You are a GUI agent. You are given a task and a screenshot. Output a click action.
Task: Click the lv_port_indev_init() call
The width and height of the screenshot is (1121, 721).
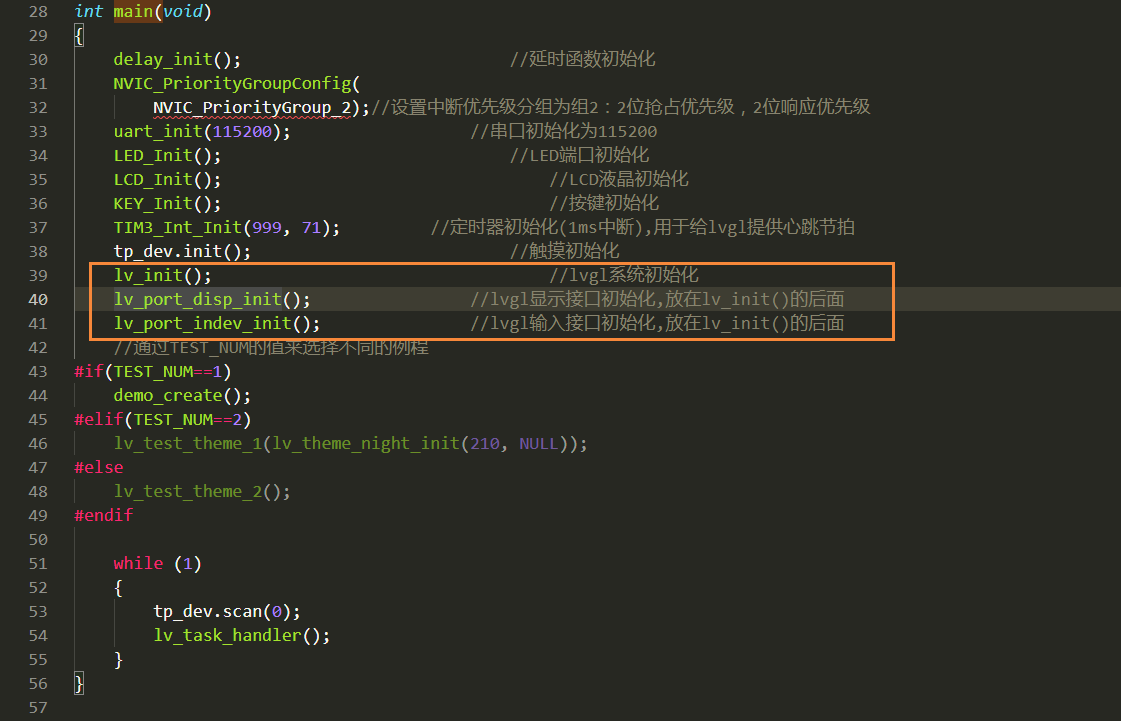(x=217, y=324)
